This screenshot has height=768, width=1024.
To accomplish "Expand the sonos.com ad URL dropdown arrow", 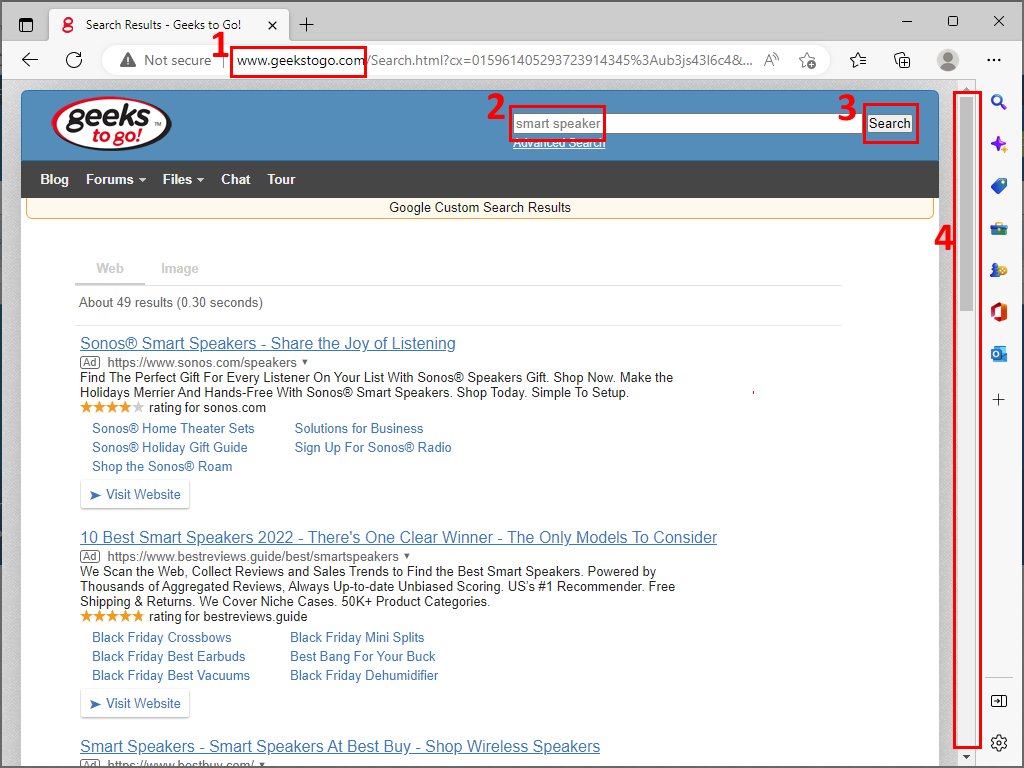I will pyautogui.click(x=304, y=362).
